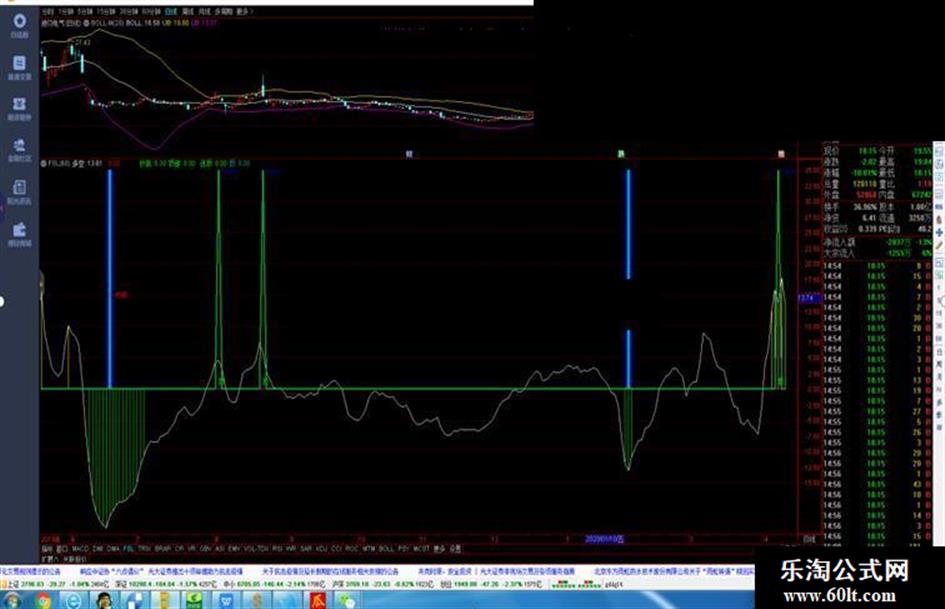
Task: Launch Chrome from the taskbar
Action: (x=43, y=601)
